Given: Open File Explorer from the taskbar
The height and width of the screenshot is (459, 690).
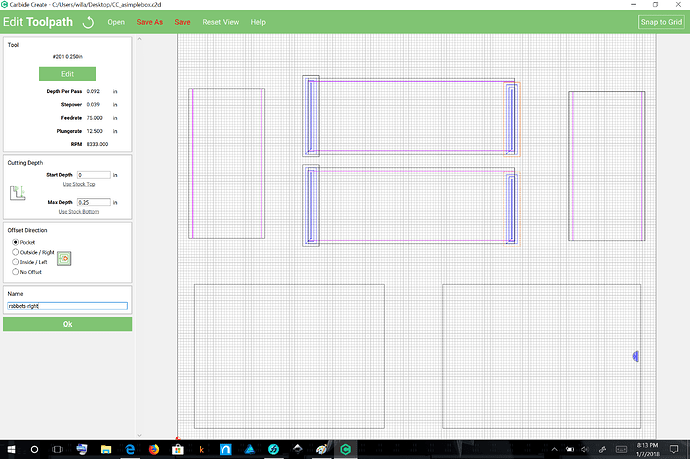Looking at the screenshot, I should click(106, 449).
